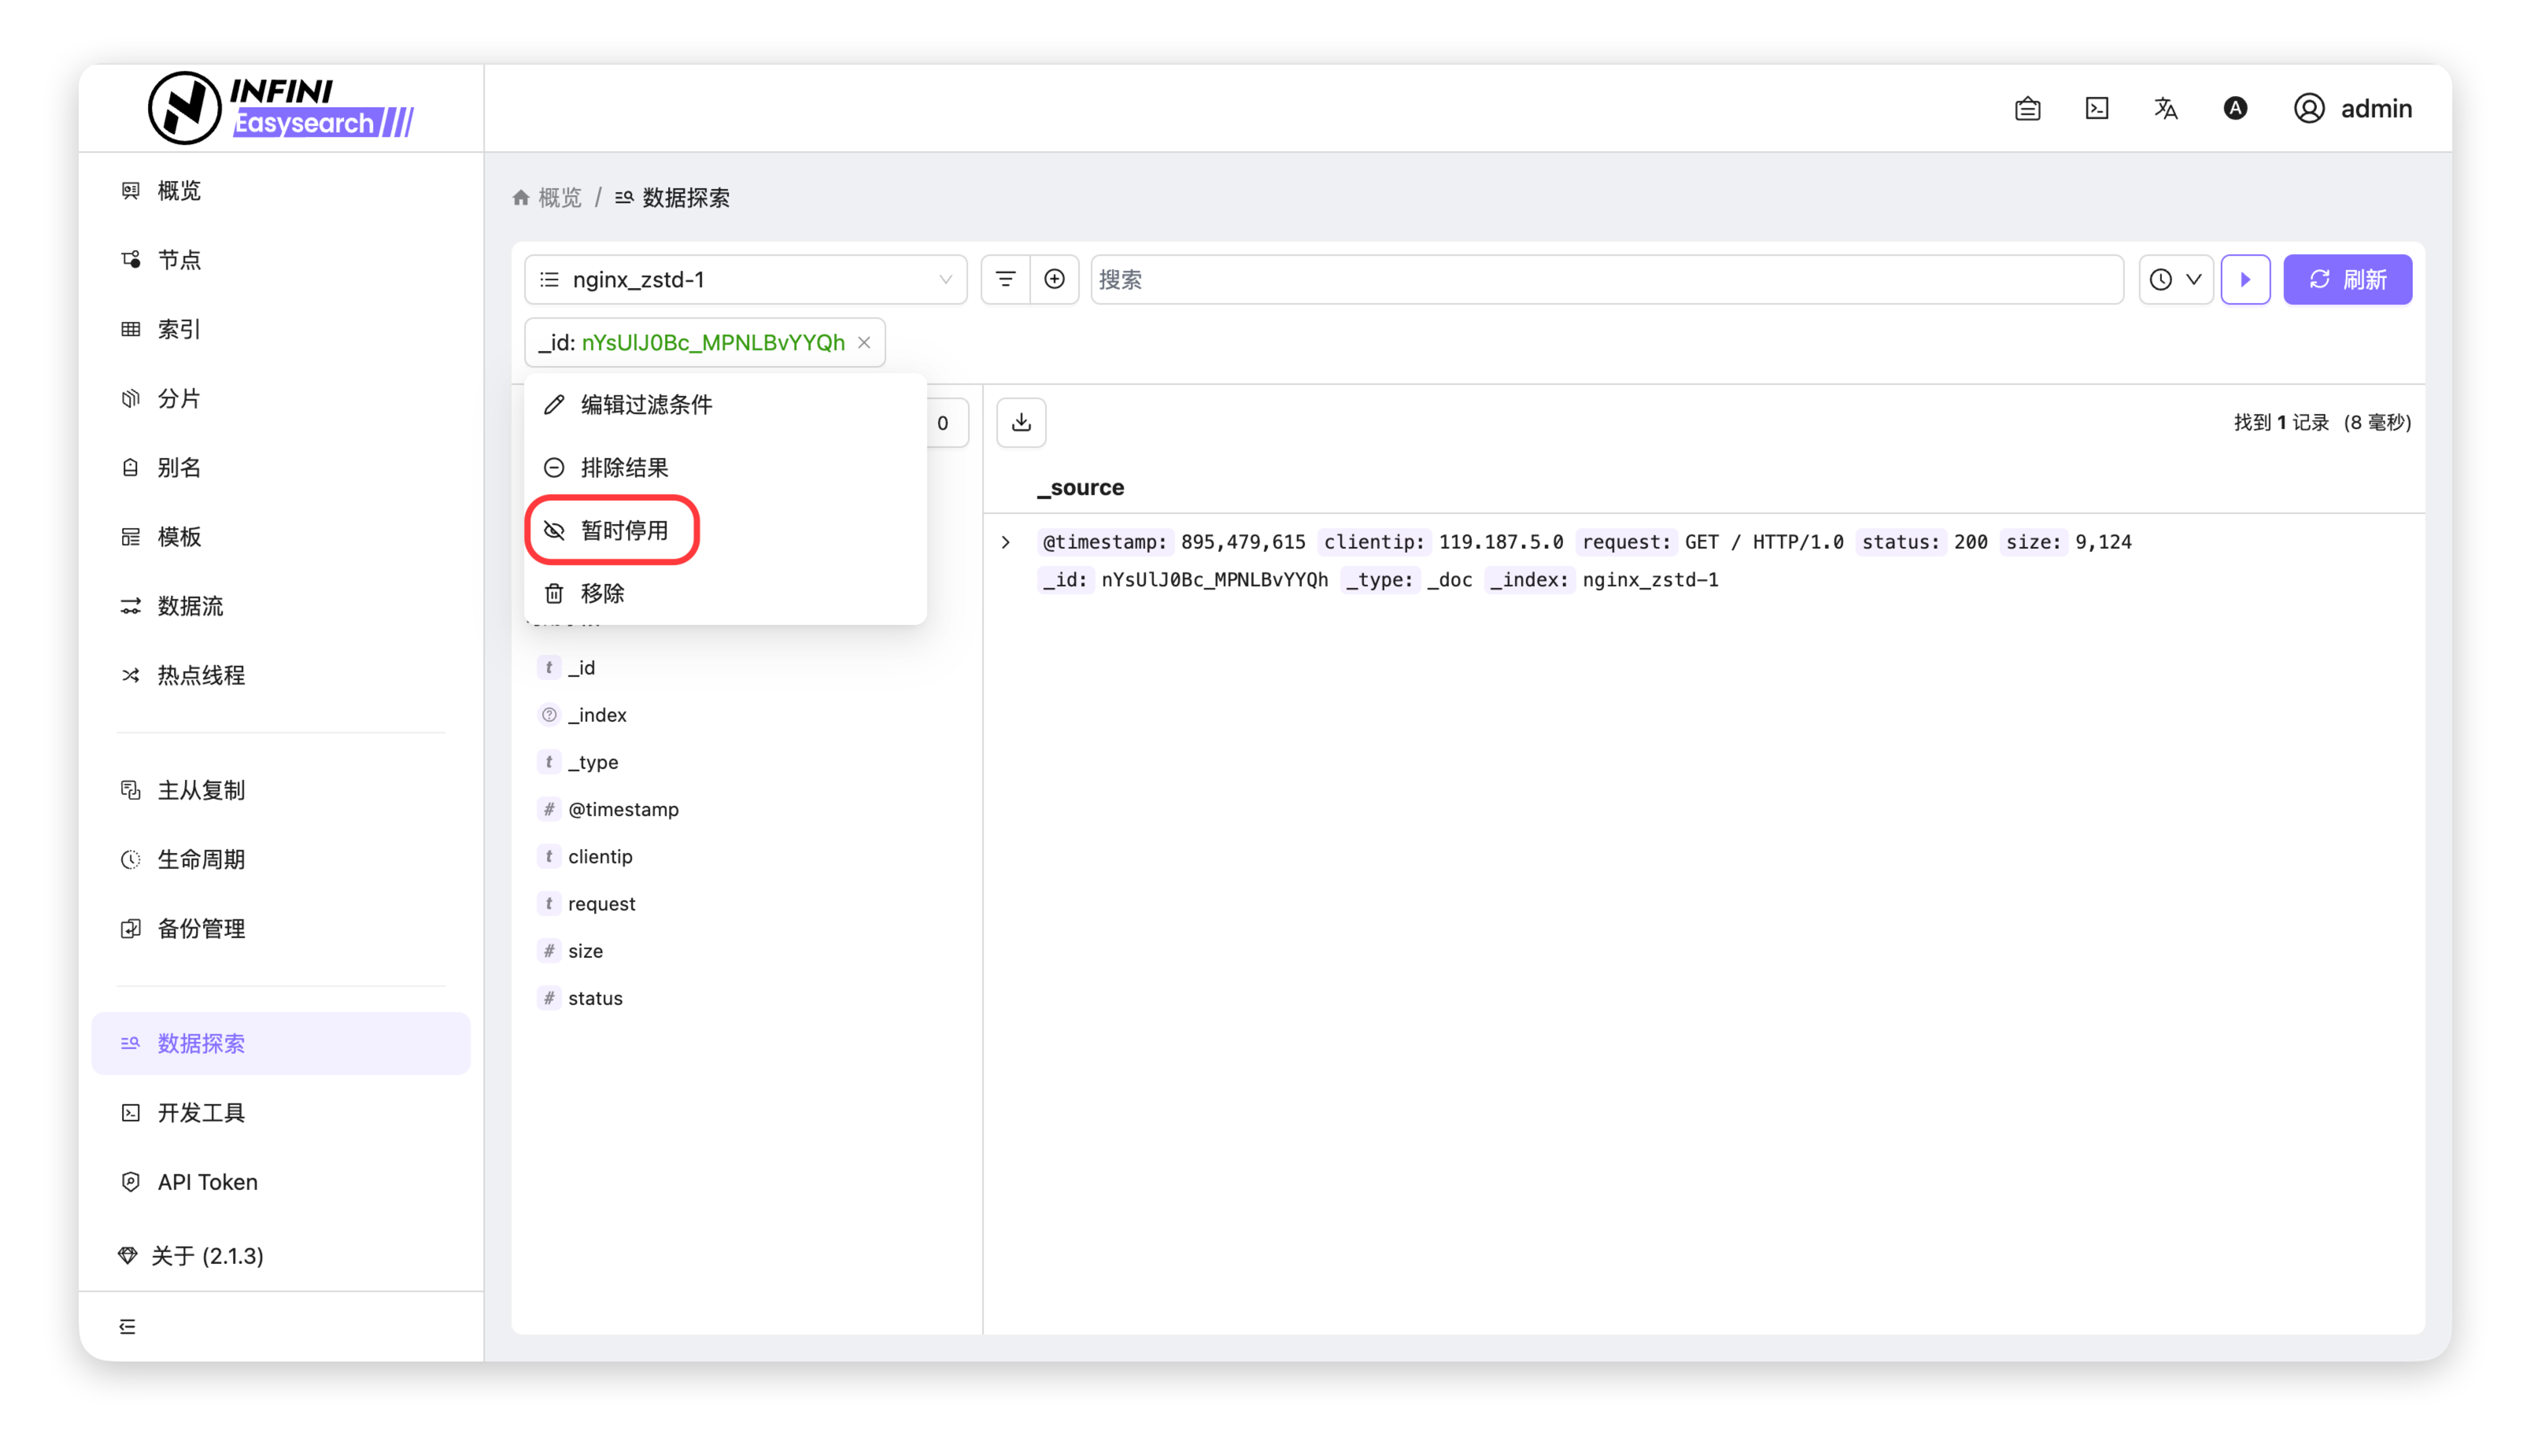The height and width of the screenshot is (1456, 2531).
Task: Click the clipboard icon in top bar
Action: click(2027, 108)
